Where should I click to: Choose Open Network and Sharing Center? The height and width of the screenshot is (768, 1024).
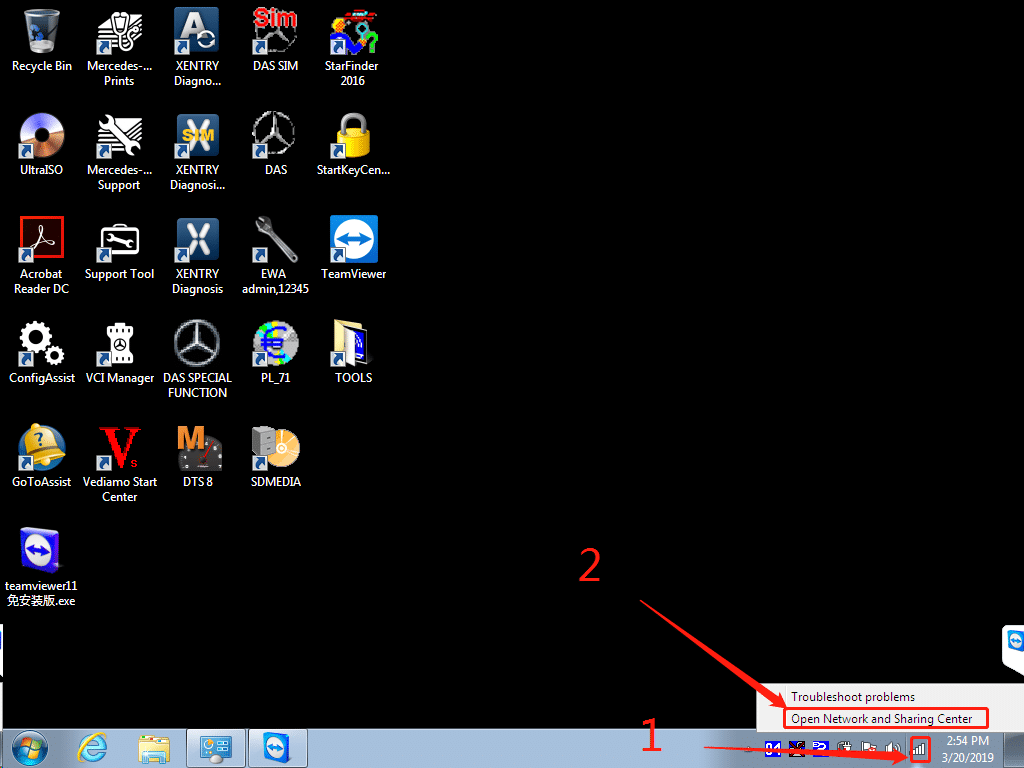pyautogui.click(x=881, y=718)
